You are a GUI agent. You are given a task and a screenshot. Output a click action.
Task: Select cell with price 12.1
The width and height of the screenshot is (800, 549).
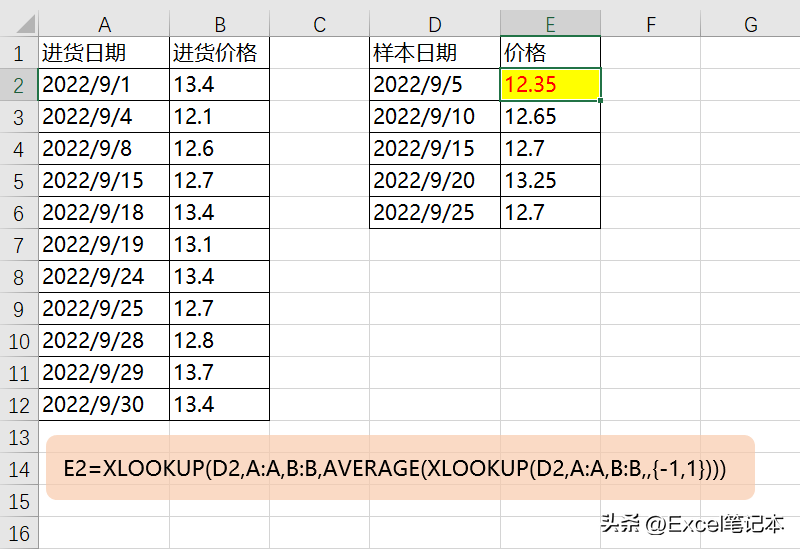click(219, 117)
